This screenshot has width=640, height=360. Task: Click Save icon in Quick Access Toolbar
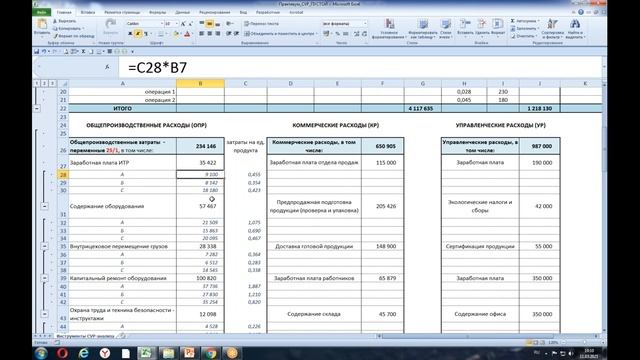[x=36, y=51]
